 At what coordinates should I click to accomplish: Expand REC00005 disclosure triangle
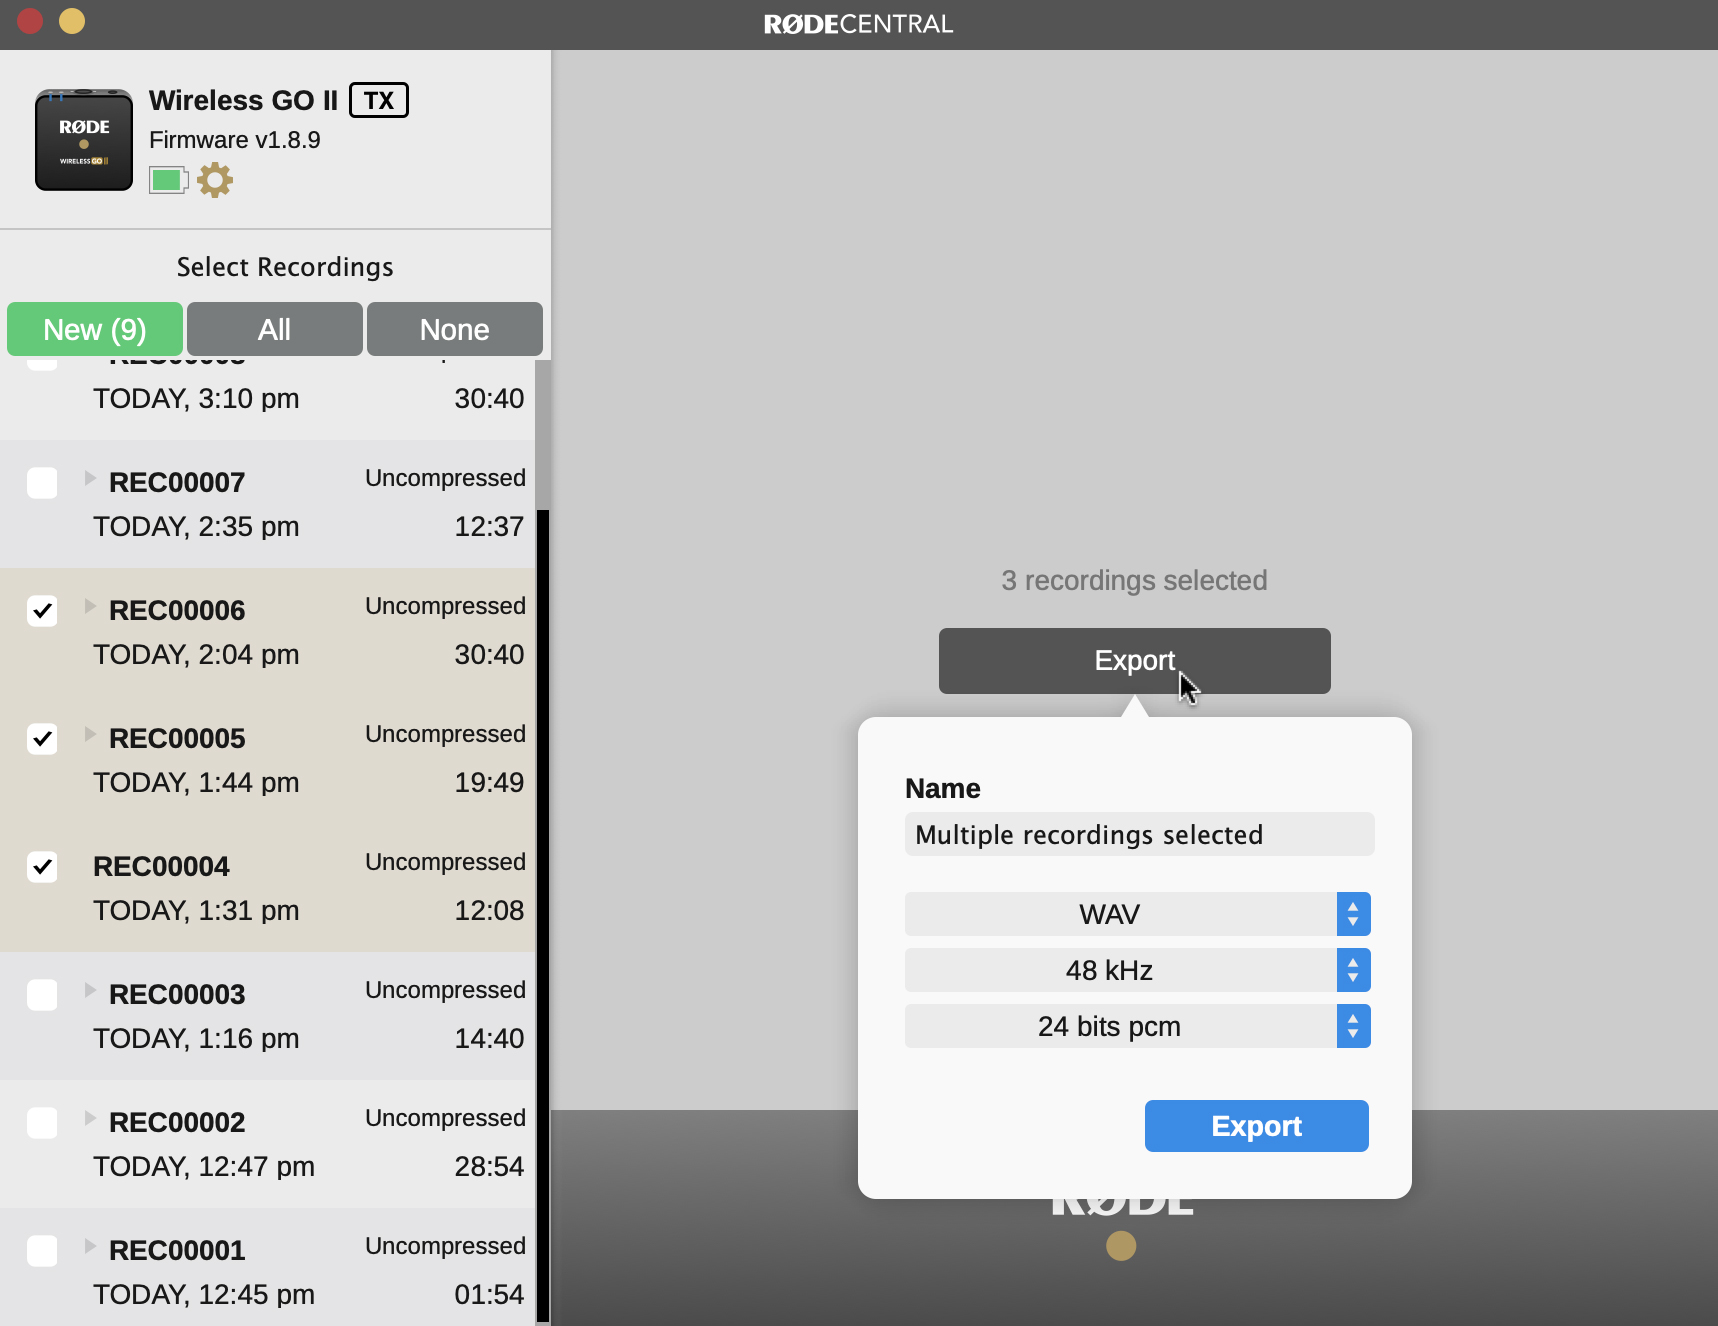tap(90, 734)
